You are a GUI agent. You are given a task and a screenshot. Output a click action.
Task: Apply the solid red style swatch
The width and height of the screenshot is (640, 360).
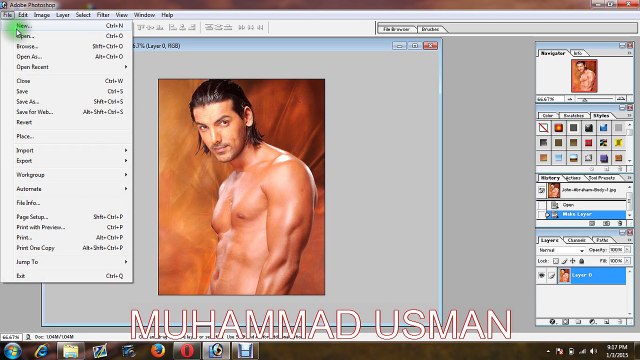click(x=588, y=142)
